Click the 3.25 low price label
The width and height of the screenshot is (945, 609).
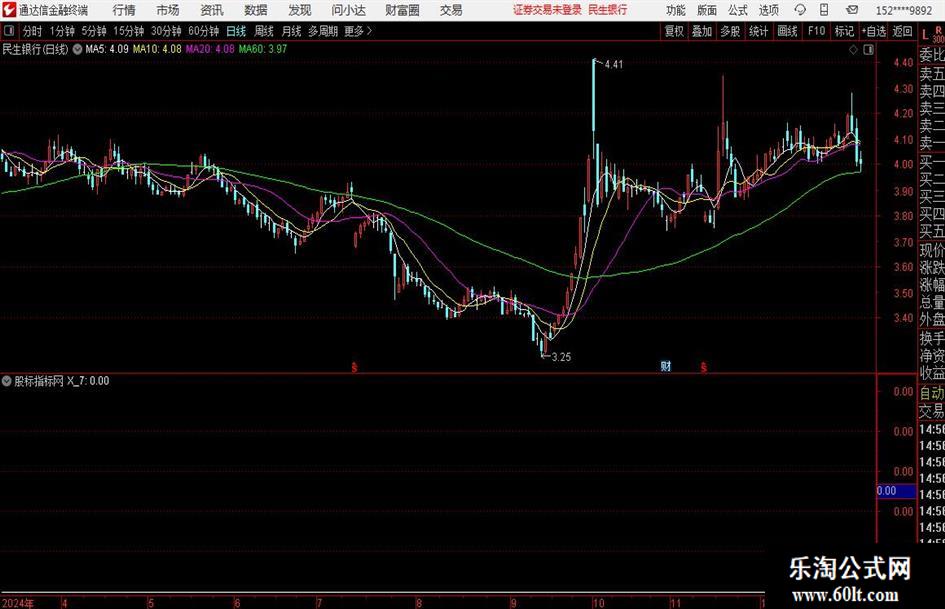[x=560, y=357]
